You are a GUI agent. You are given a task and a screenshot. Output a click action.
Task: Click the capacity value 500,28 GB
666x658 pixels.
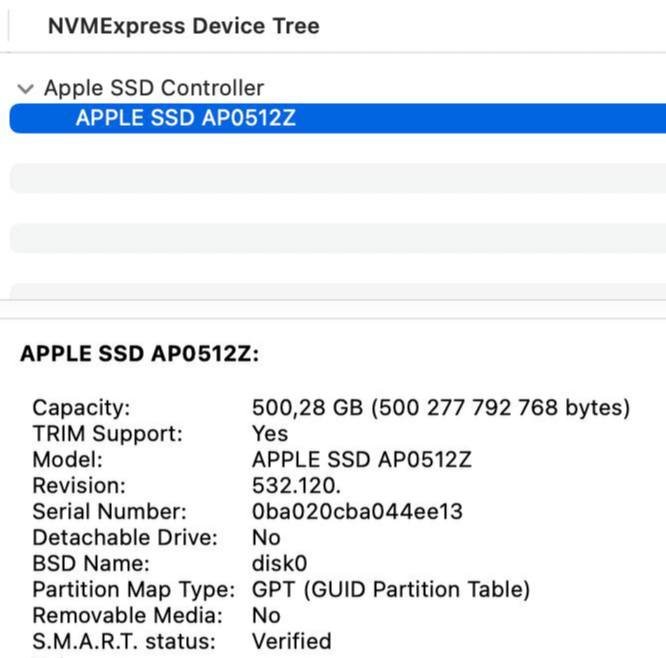441,408
